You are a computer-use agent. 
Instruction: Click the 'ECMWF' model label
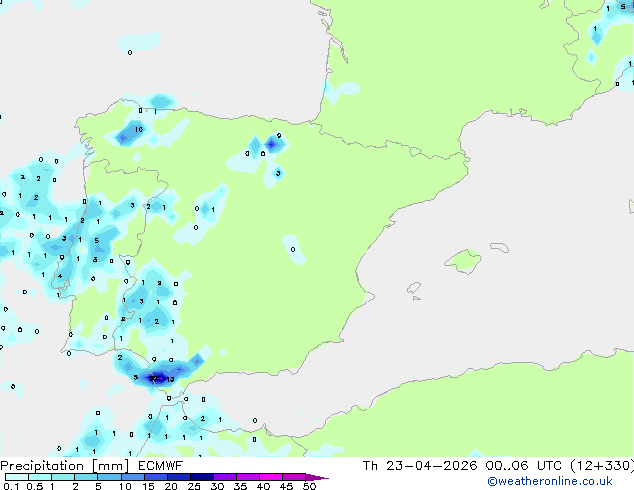pyautogui.click(x=161, y=466)
